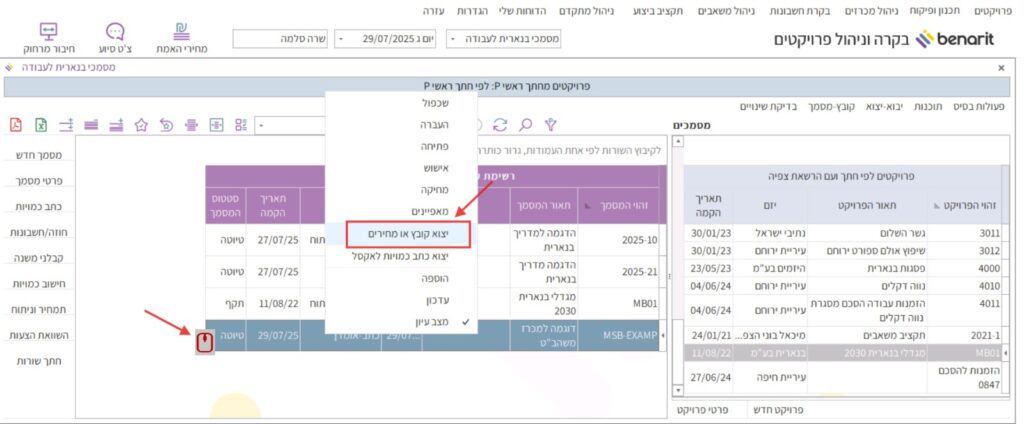
Task: Open מחירי האמת price tool
Action: coord(181,38)
